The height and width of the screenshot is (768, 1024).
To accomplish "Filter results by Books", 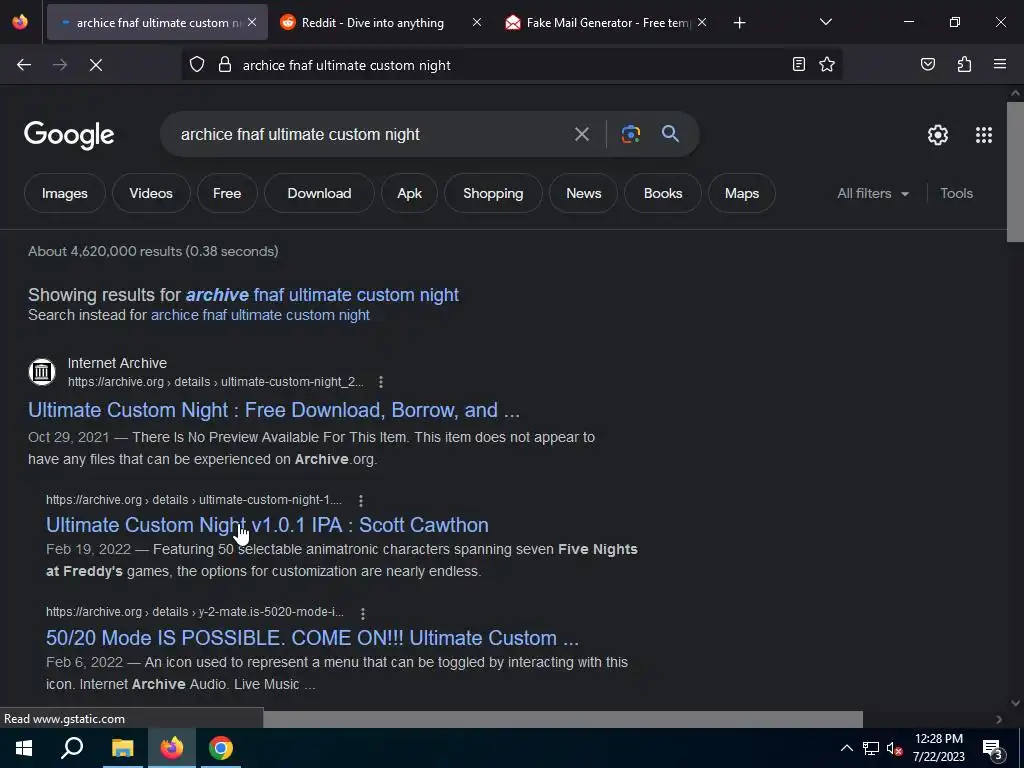I will [x=663, y=193].
